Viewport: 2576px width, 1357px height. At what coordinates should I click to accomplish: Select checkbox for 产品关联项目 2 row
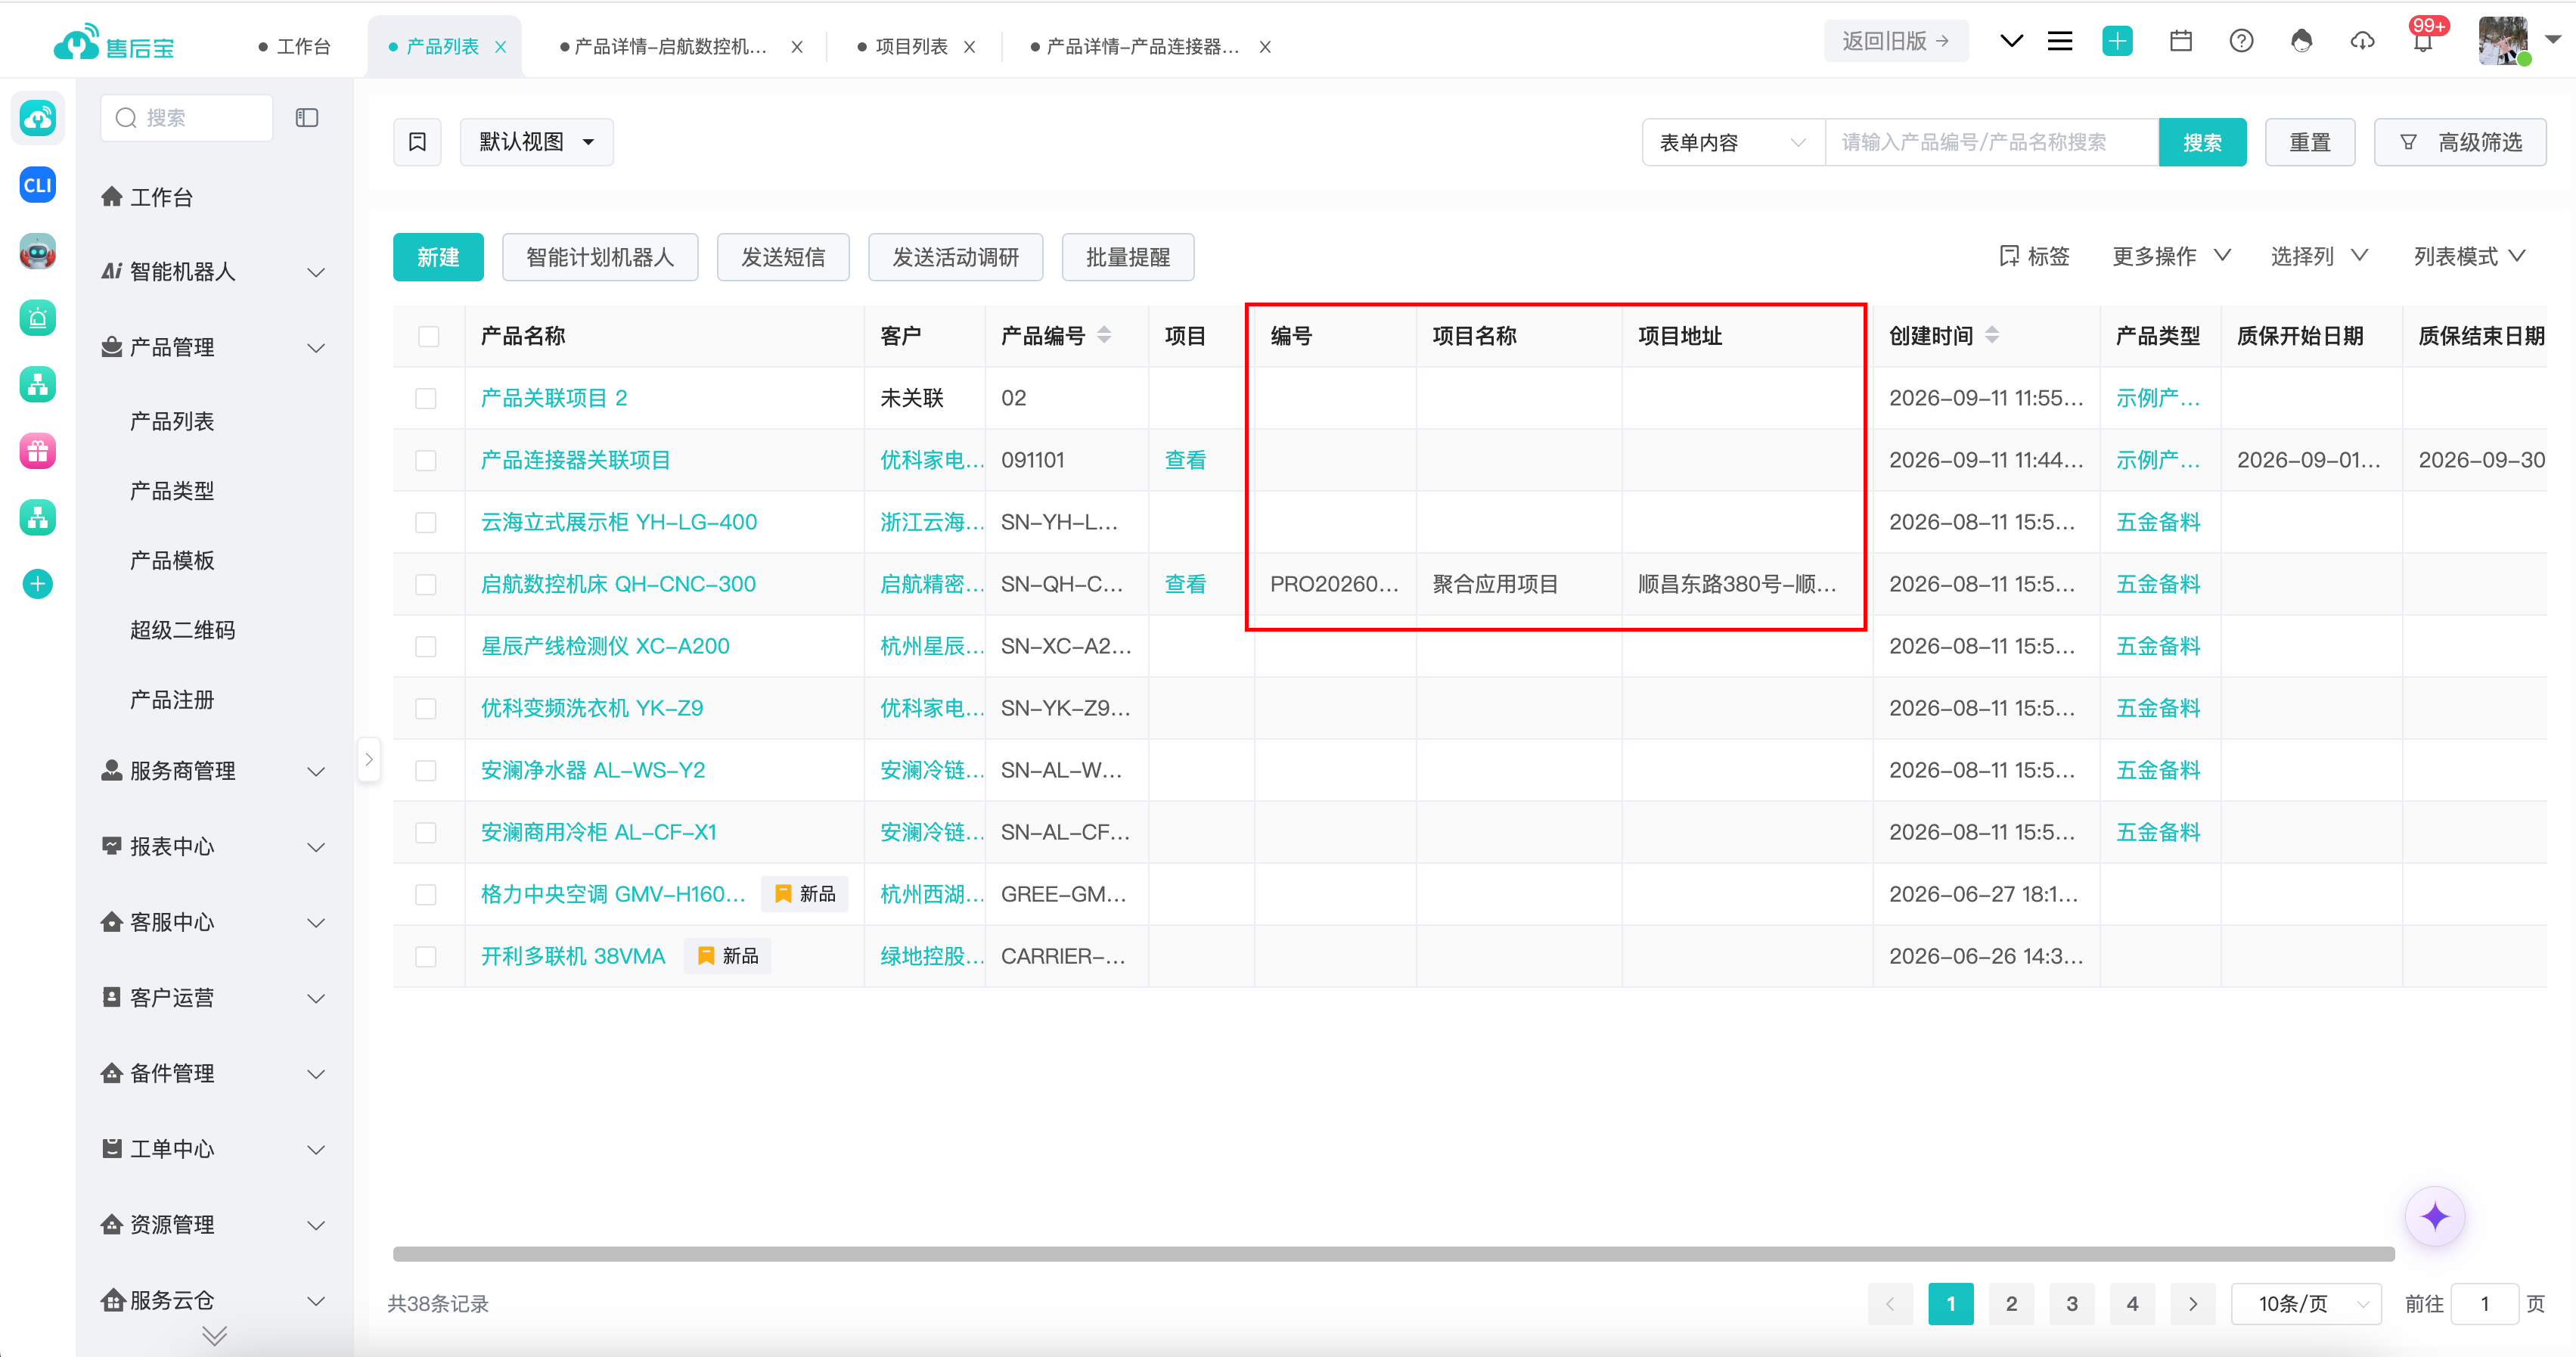click(x=426, y=398)
